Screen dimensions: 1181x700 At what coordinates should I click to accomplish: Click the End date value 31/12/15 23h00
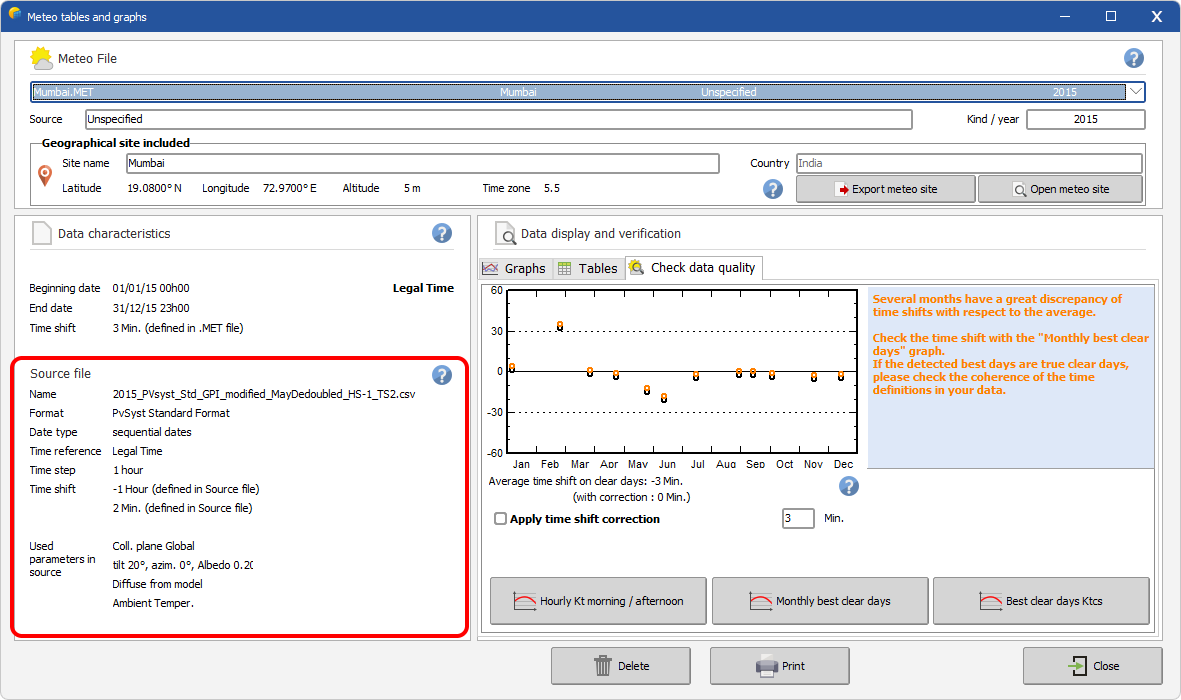(x=151, y=308)
